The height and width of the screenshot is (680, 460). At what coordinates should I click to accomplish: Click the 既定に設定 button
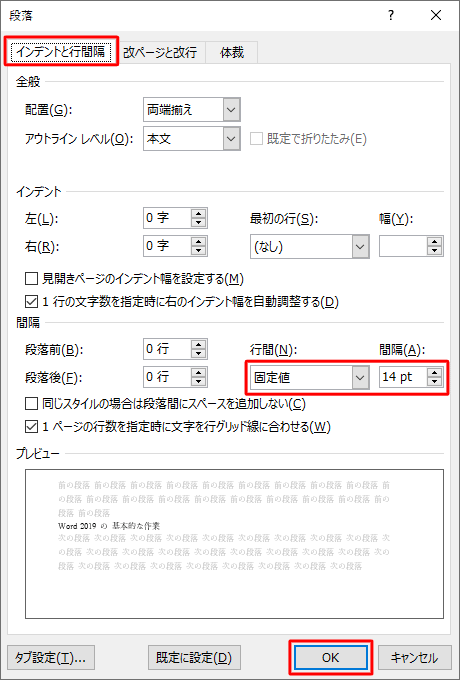point(193,657)
